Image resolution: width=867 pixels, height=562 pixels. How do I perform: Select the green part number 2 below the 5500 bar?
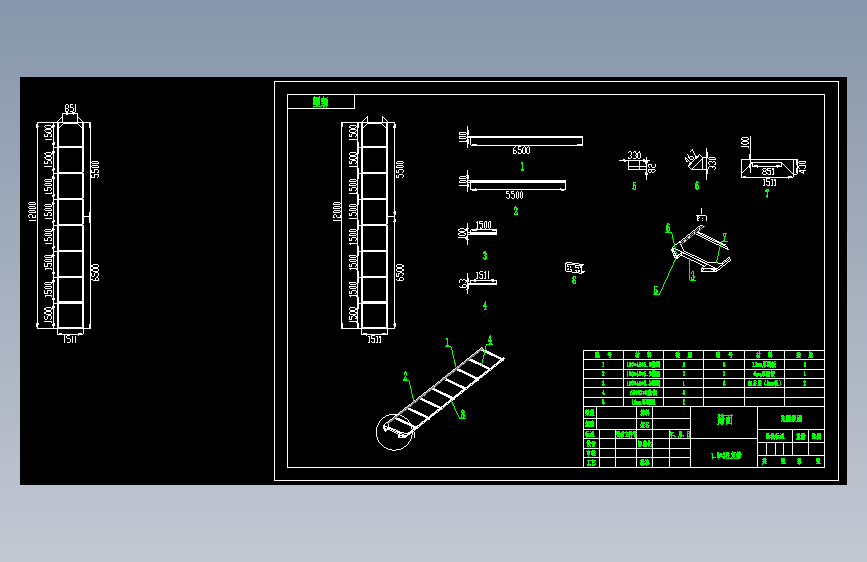(x=516, y=211)
